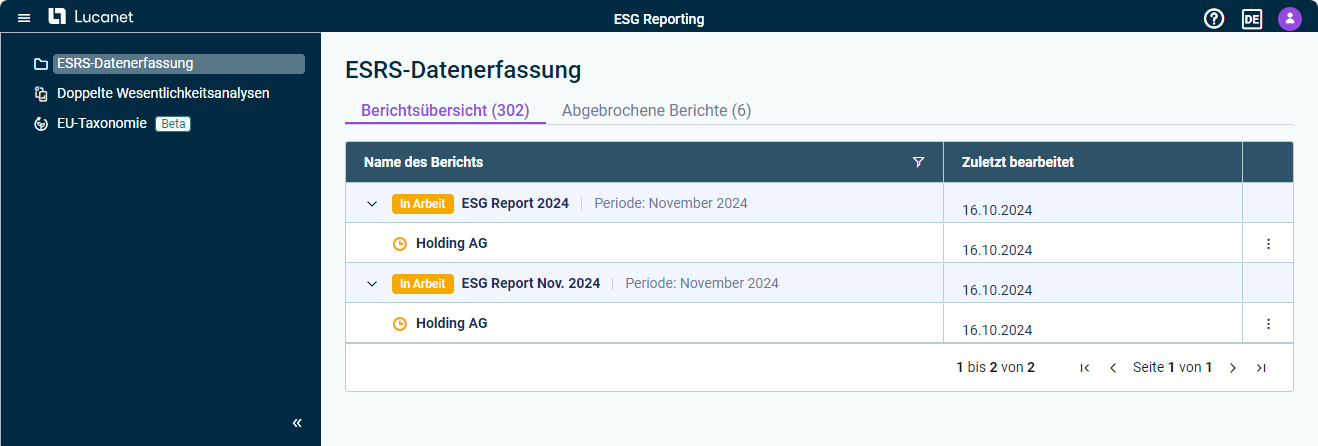Screen dimensions: 1318x446
Task: Click the Lucanet logo
Action: coord(91,17)
